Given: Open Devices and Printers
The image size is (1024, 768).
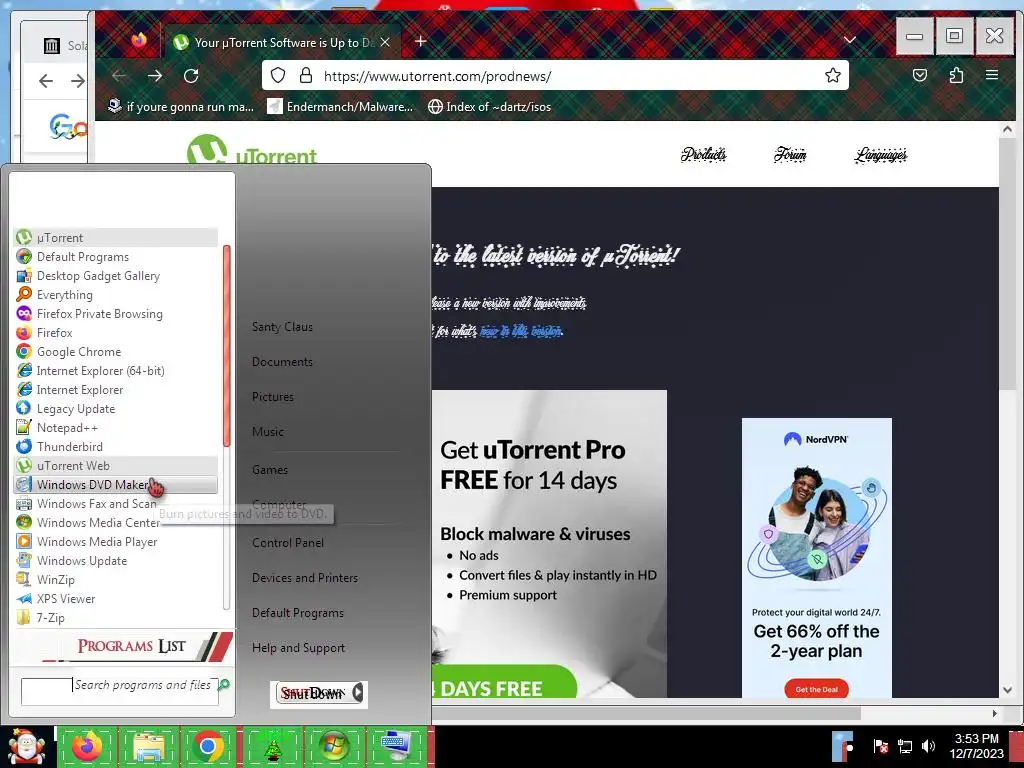Looking at the screenshot, I should point(305,578).
